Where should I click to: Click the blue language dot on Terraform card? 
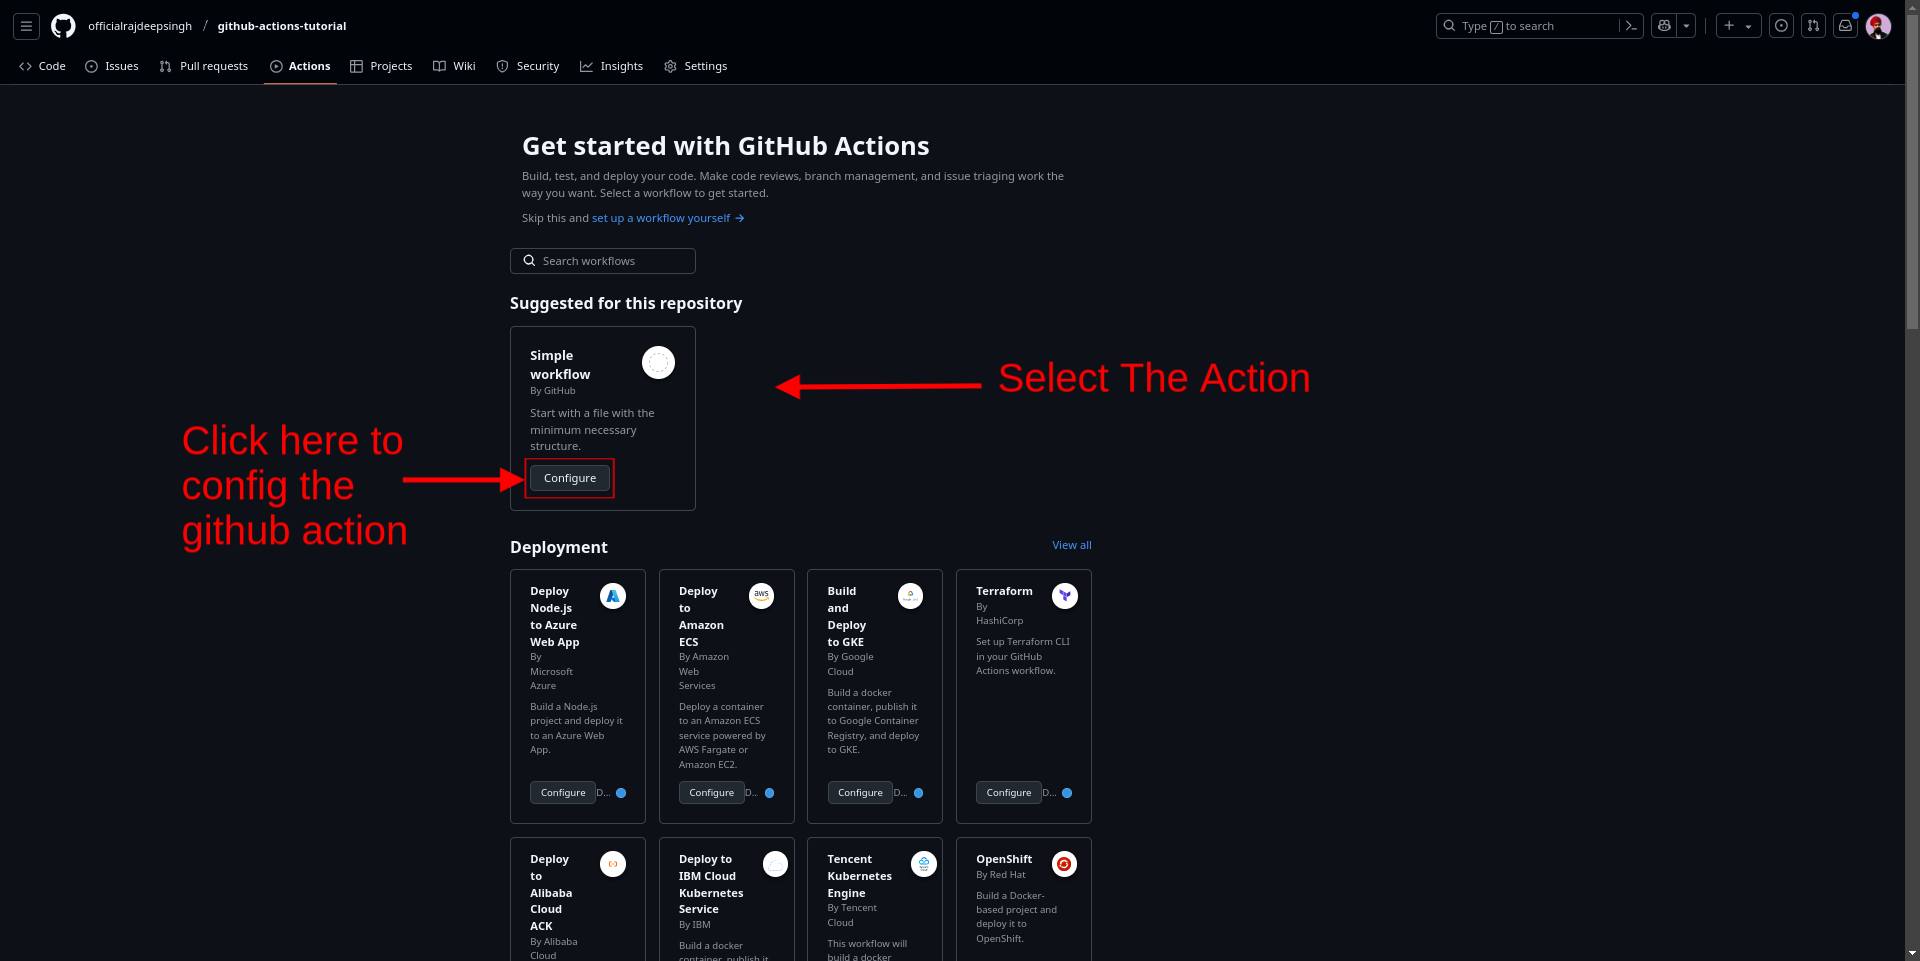(1067, 793)
